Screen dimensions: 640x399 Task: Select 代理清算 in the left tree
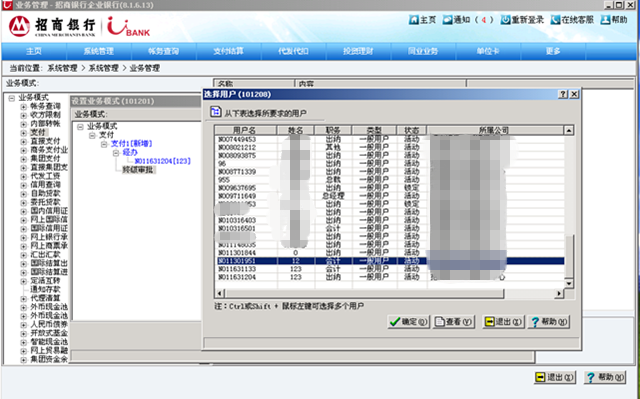(45, 298)
